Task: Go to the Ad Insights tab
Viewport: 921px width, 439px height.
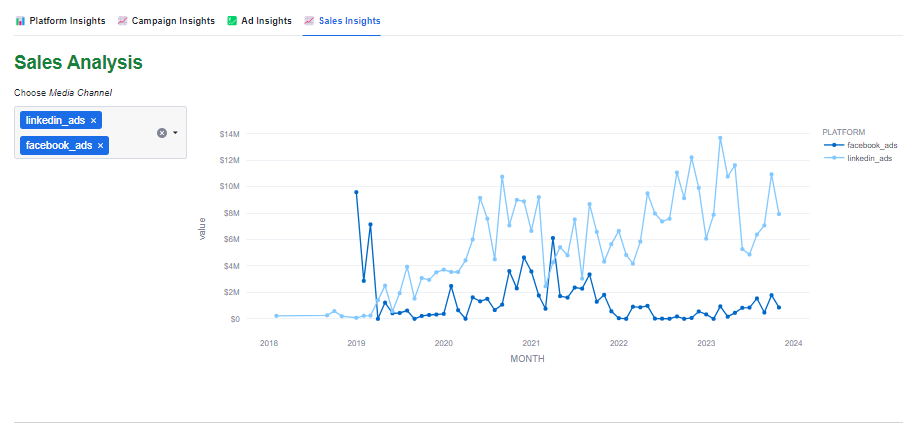Action: pyautogui.click(x=266, y=21)
